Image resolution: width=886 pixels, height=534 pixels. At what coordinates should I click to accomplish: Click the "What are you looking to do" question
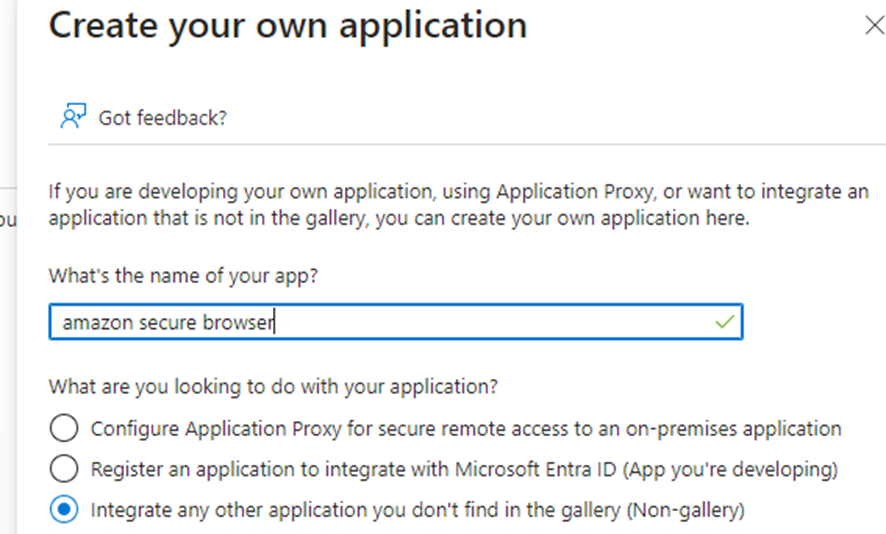coord(273,387)
